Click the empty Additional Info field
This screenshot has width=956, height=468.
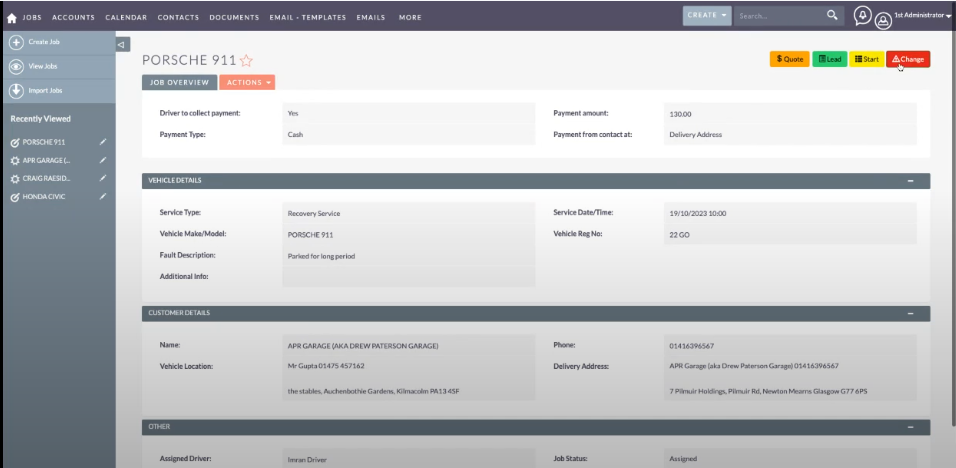(x=408, y=276)
